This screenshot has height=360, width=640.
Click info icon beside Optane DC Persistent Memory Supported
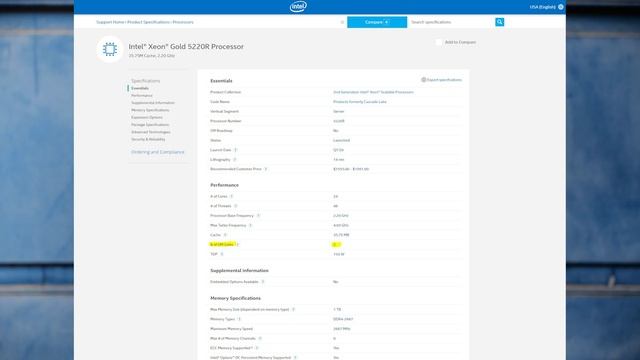[296, 358]
